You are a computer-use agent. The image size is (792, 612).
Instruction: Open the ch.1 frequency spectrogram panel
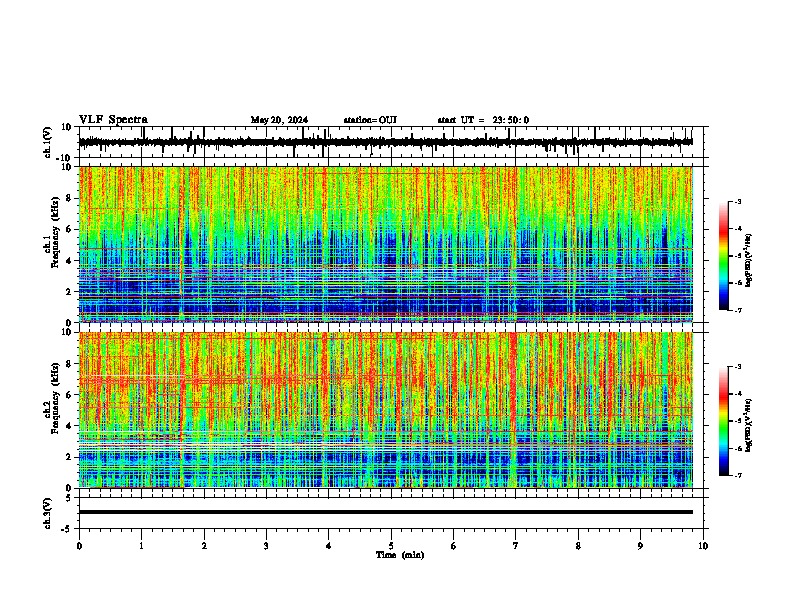point(386,244)
